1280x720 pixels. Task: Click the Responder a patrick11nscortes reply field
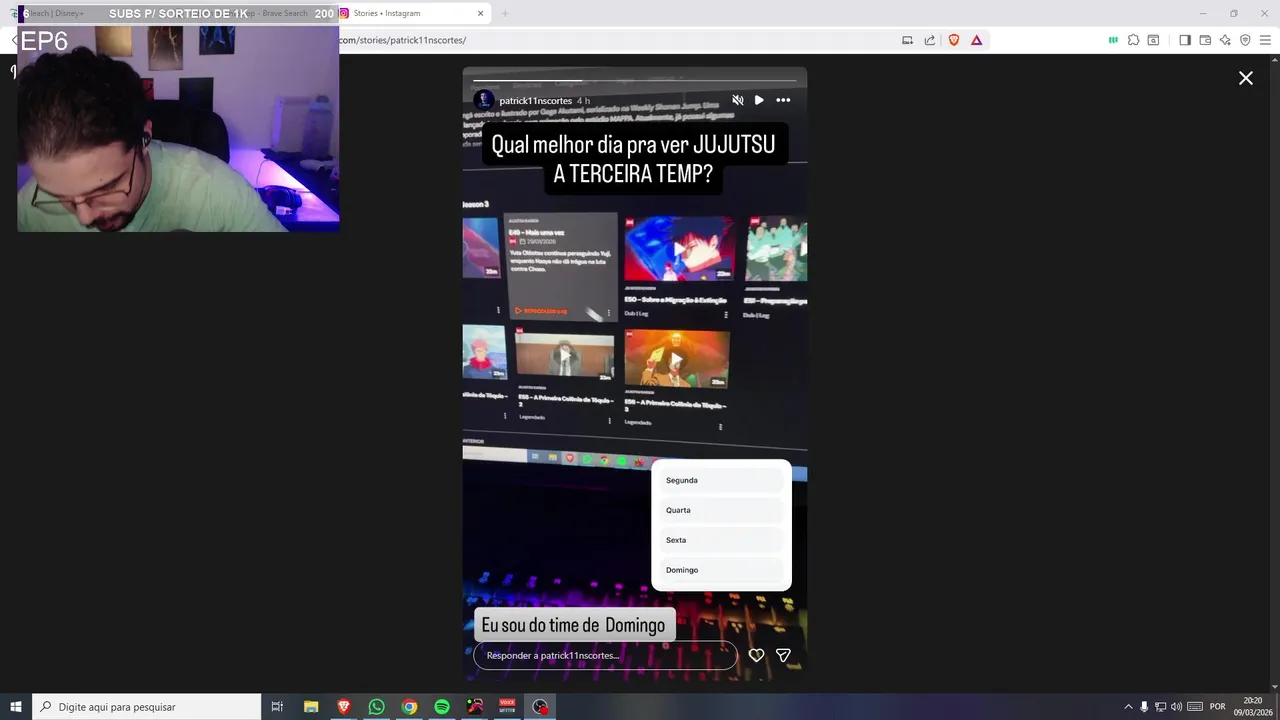pos(605,655)
